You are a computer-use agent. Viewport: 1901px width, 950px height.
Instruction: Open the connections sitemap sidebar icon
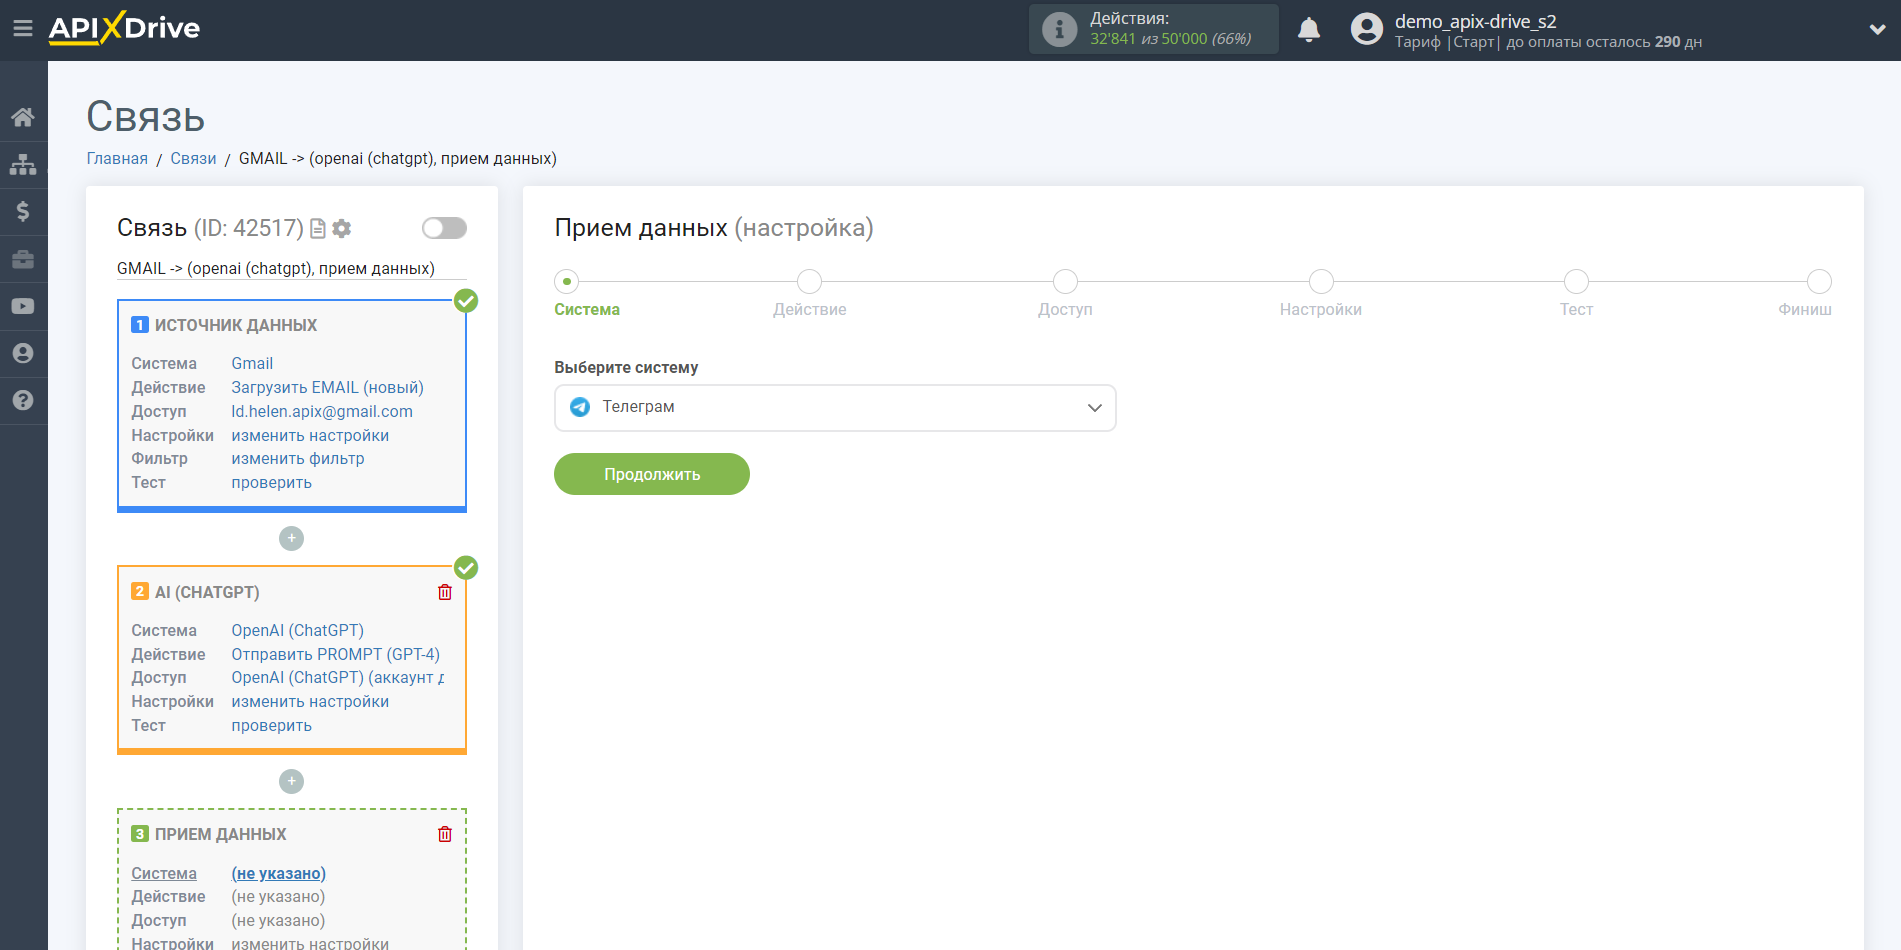pos(23,164)
